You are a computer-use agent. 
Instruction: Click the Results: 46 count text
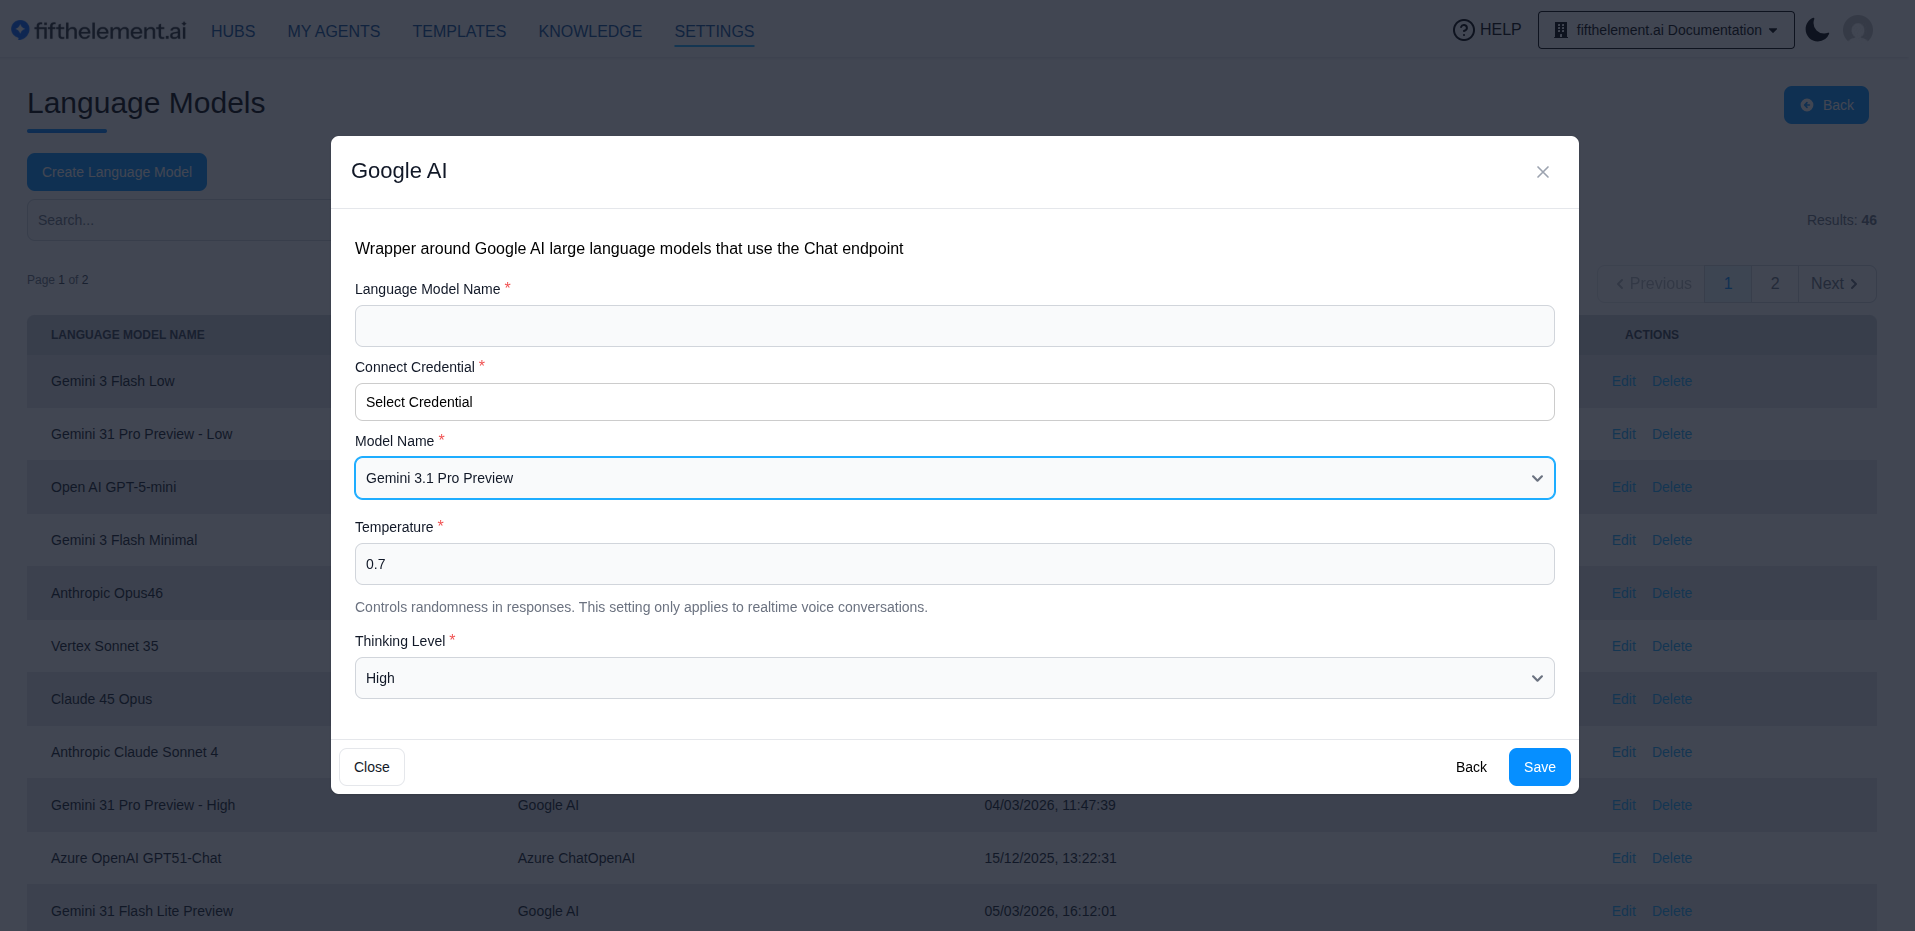point(1841,220)
